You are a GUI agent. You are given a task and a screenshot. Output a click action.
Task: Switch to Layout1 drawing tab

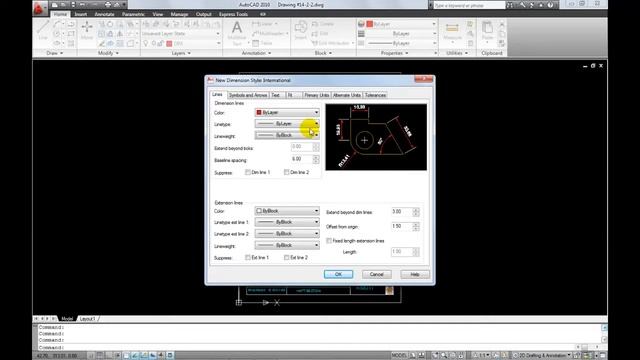point(87,319)
